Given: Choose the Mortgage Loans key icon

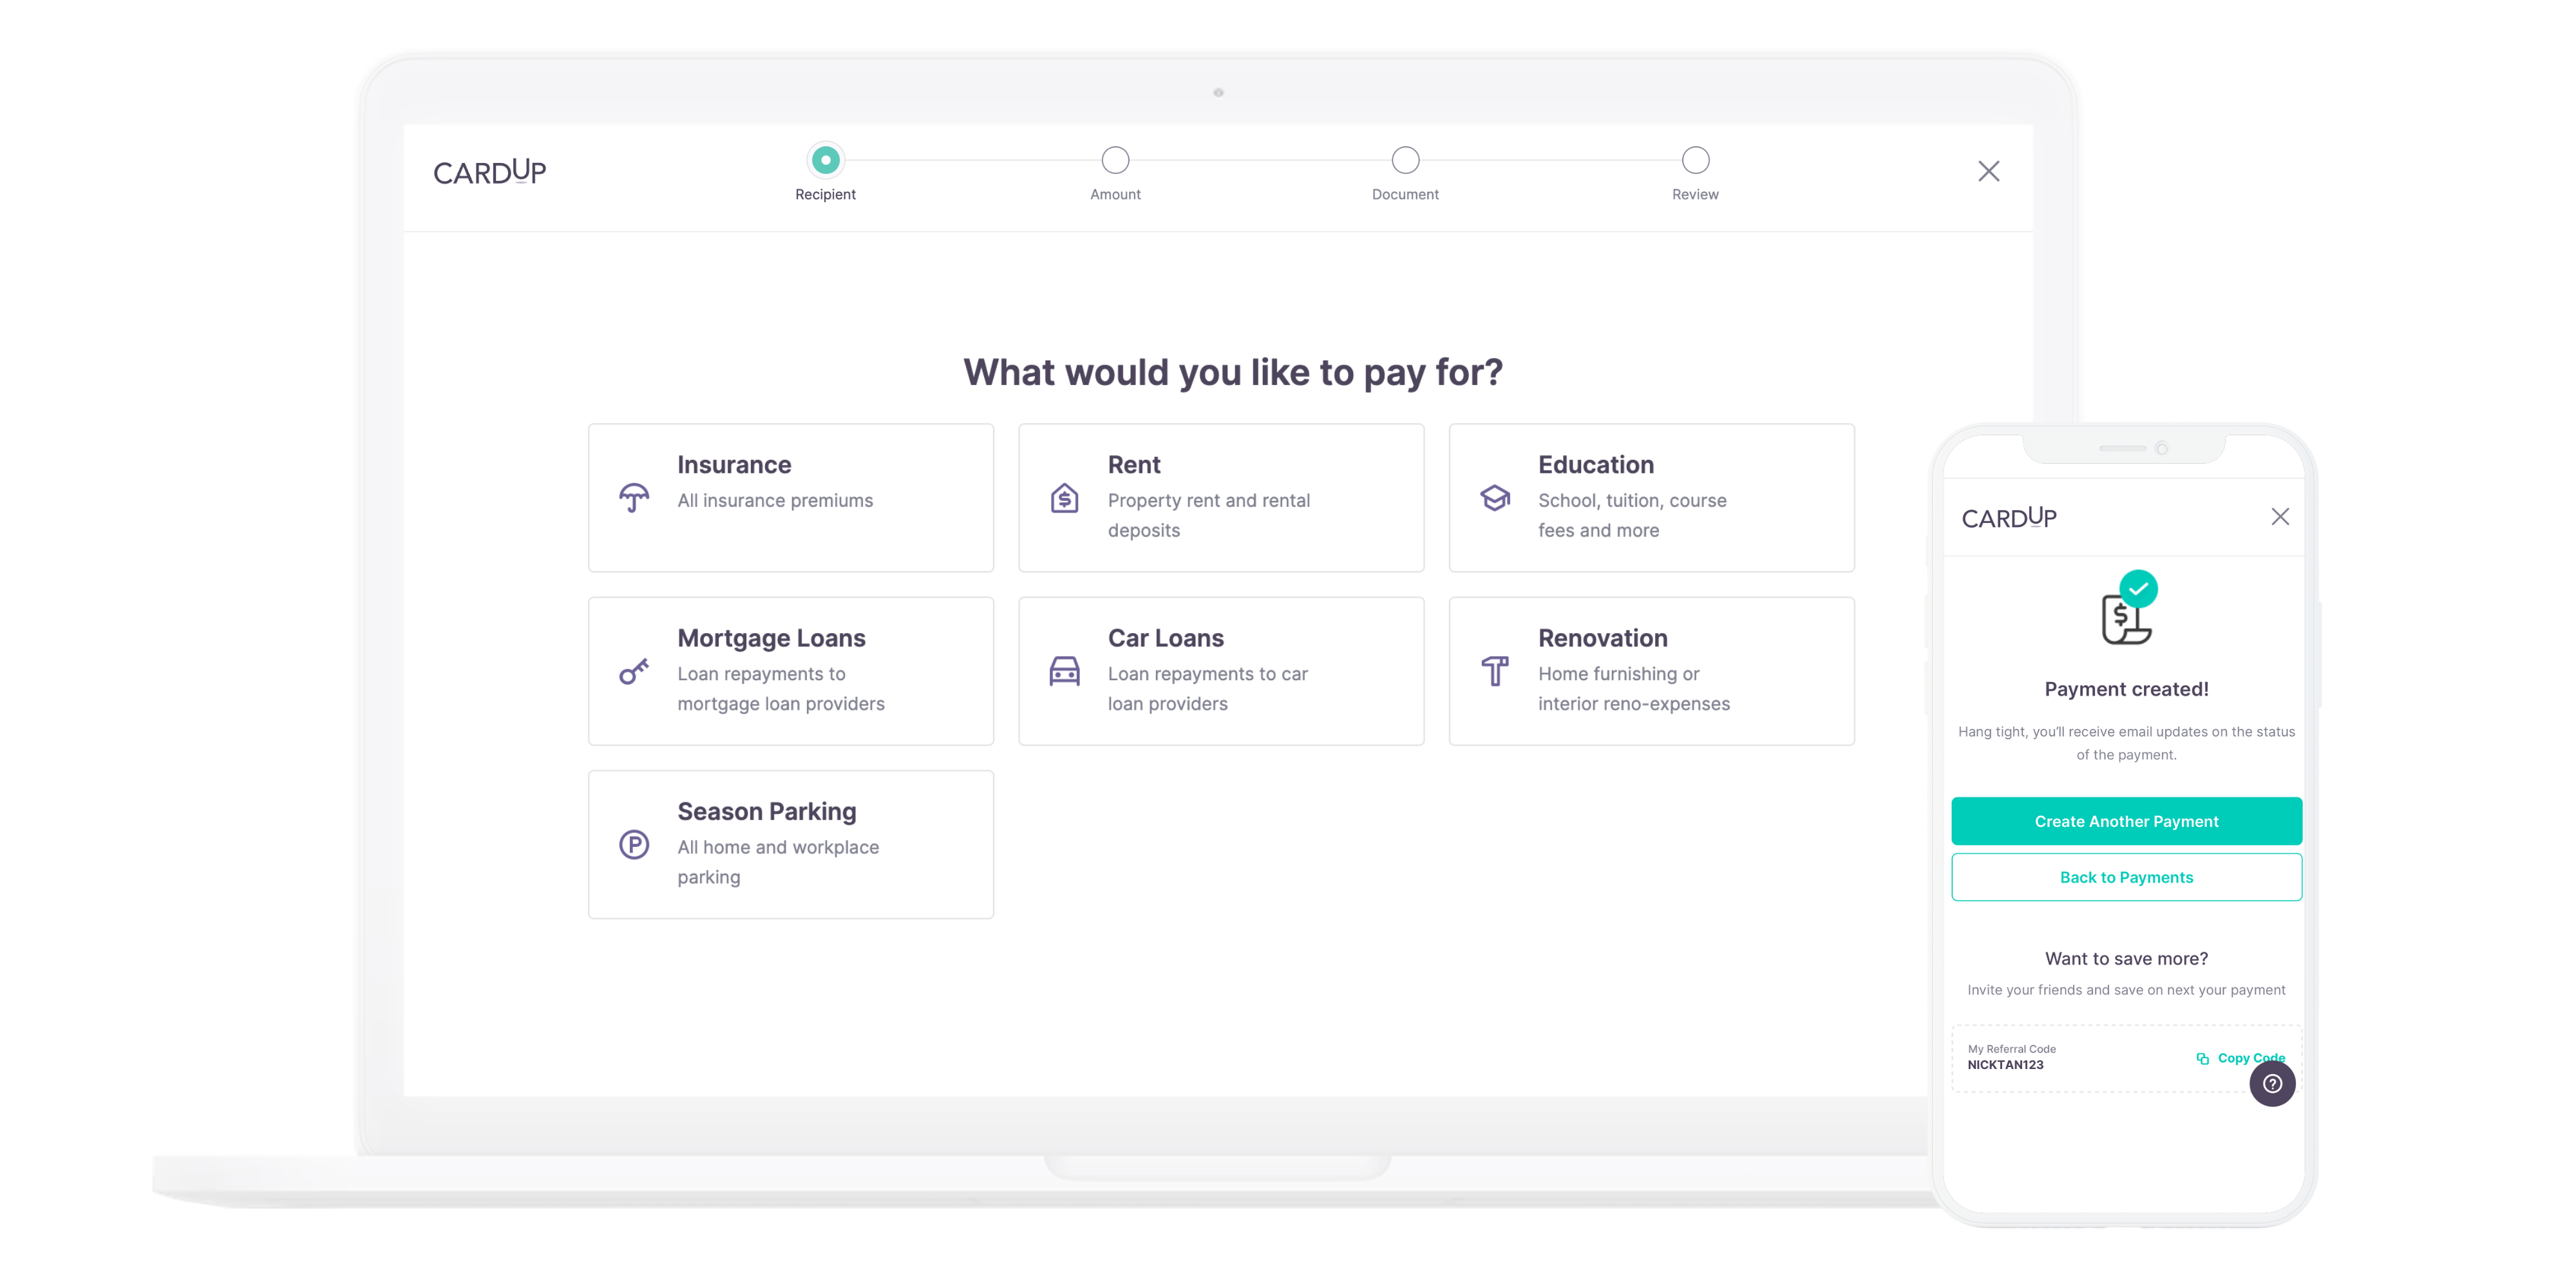Looking at the screenshot, I should [634, 671].
